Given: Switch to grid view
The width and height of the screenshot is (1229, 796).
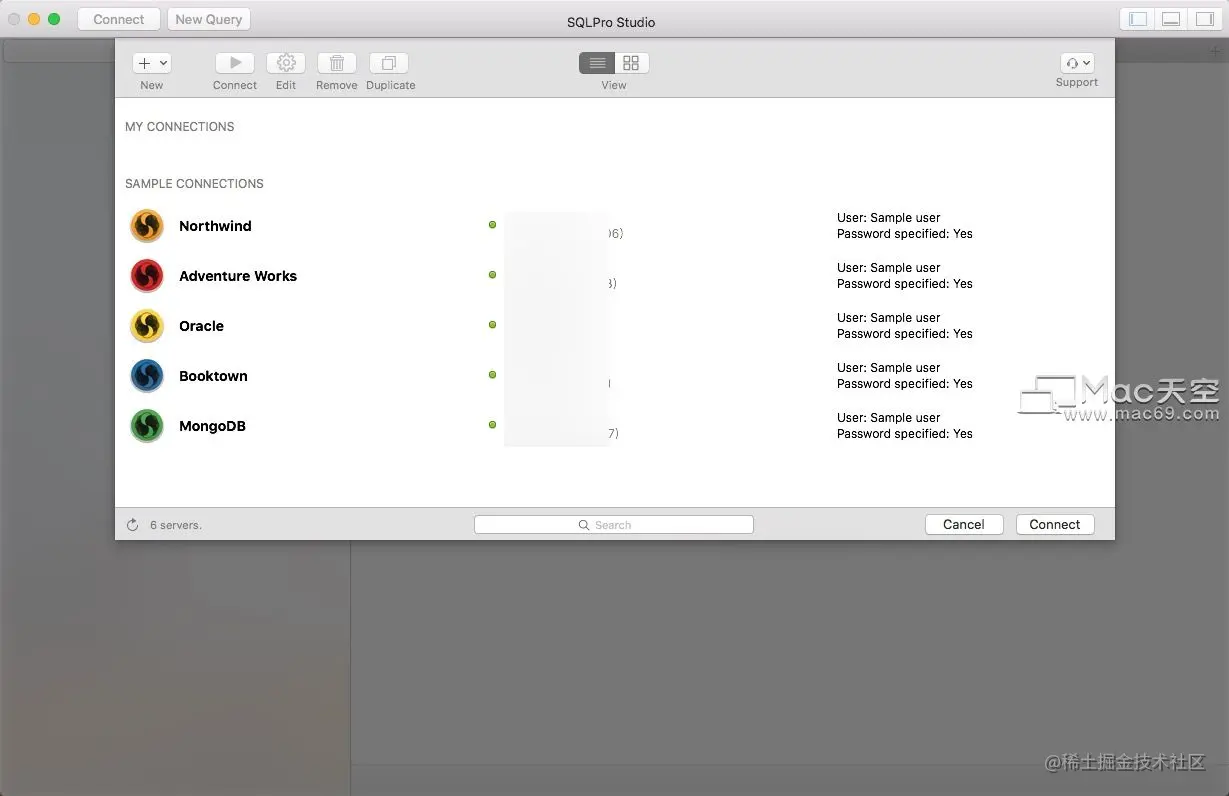Looking at the screenshot, I should 632,63.
